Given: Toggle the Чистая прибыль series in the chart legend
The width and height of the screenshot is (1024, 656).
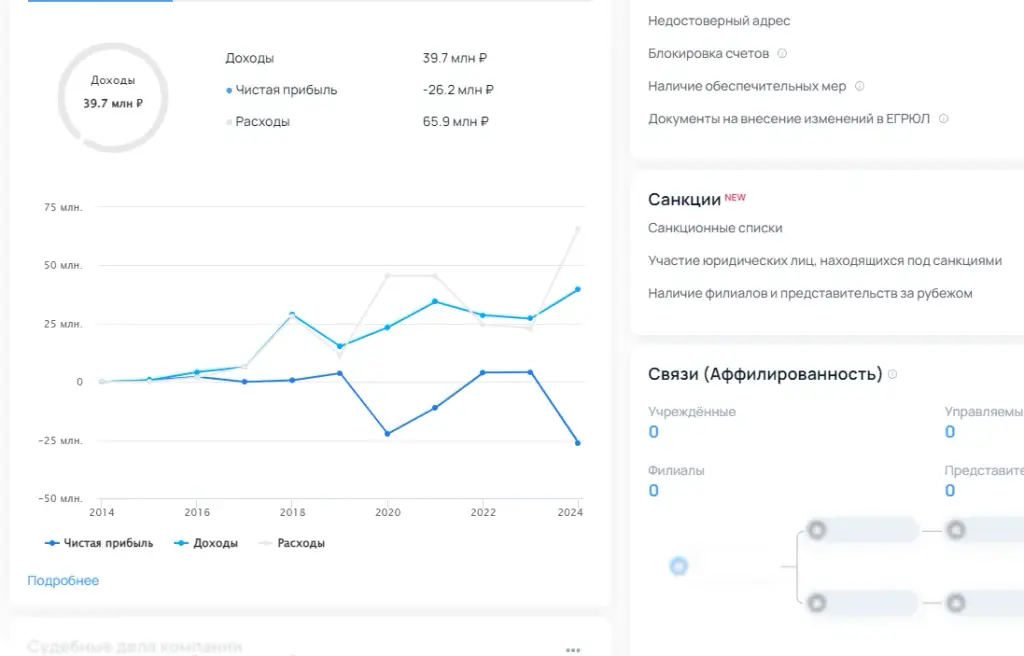Looking at the screenshot, I should click(99, 543).
